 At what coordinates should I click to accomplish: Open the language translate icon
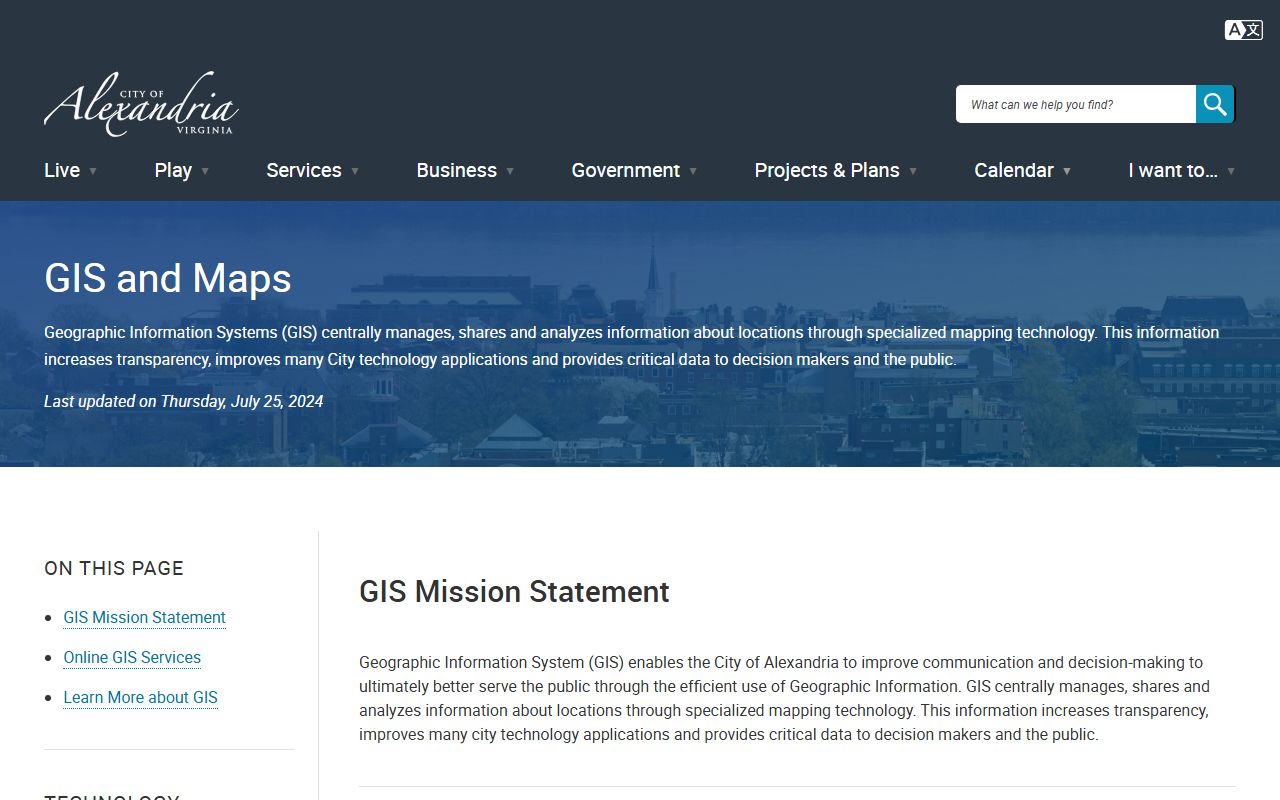pyautogui.click(x=1243, y=30)
